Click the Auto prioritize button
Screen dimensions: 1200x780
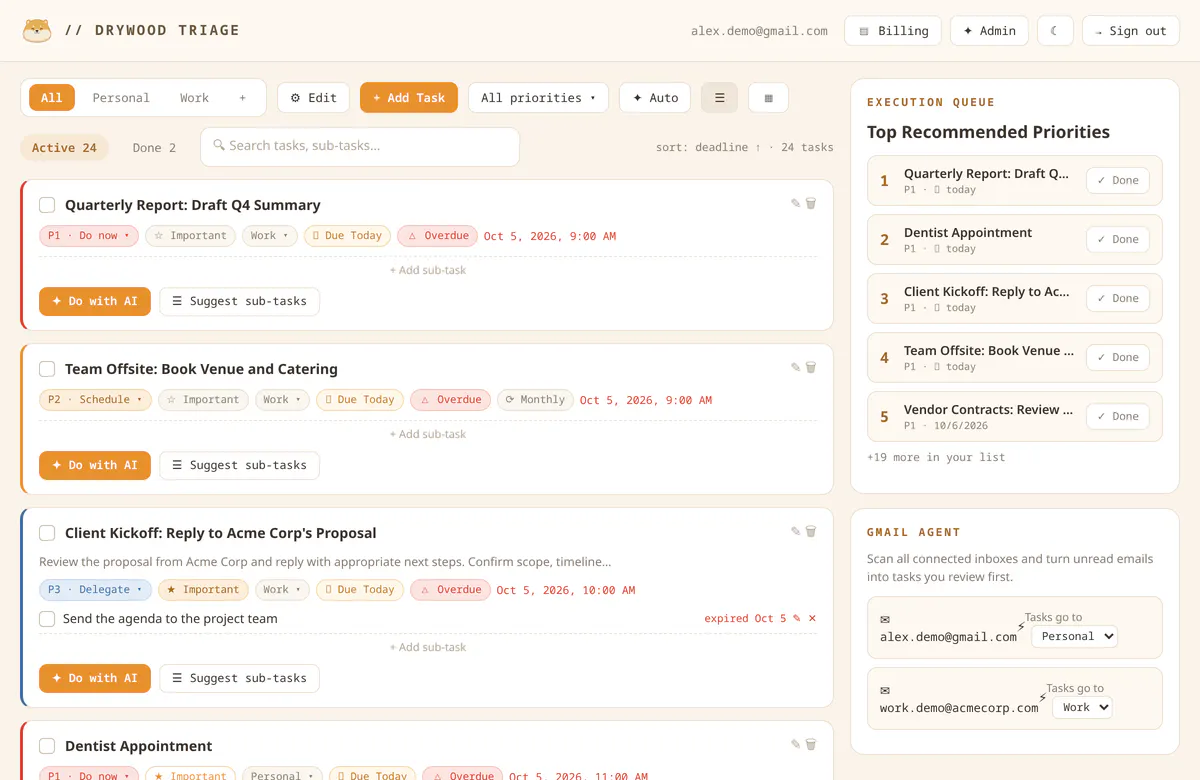click(655, 98)
